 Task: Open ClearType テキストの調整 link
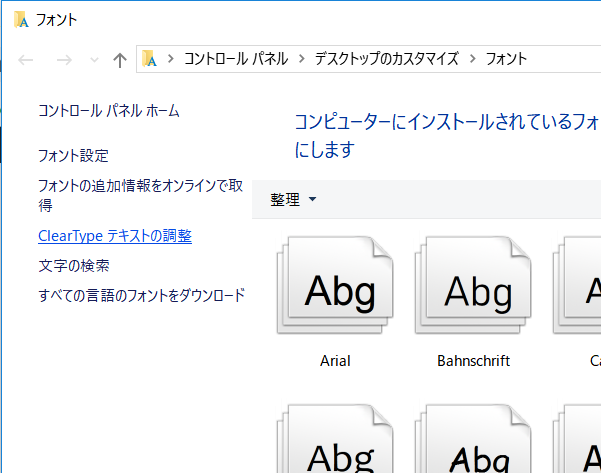115,236
